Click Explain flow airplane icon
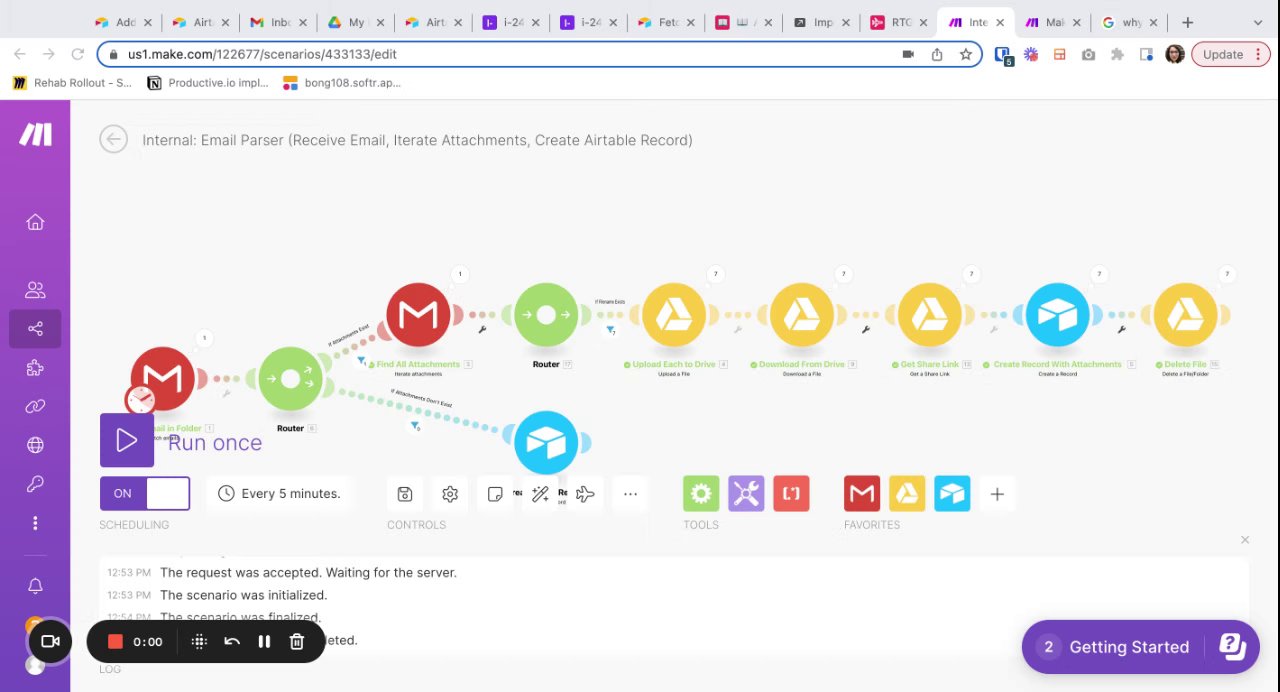This screenshot has height=692, width=1280. click(586, 494)
